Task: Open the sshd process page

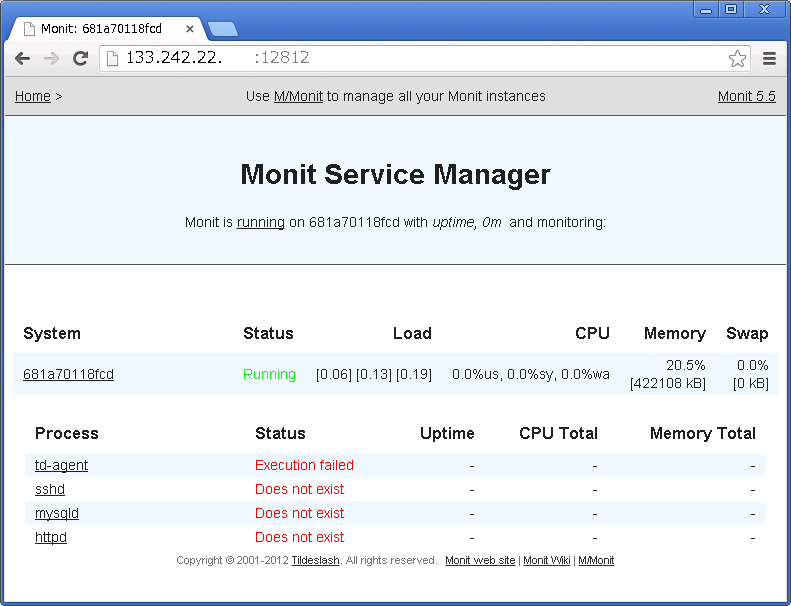Action: [x=50, y=489]
